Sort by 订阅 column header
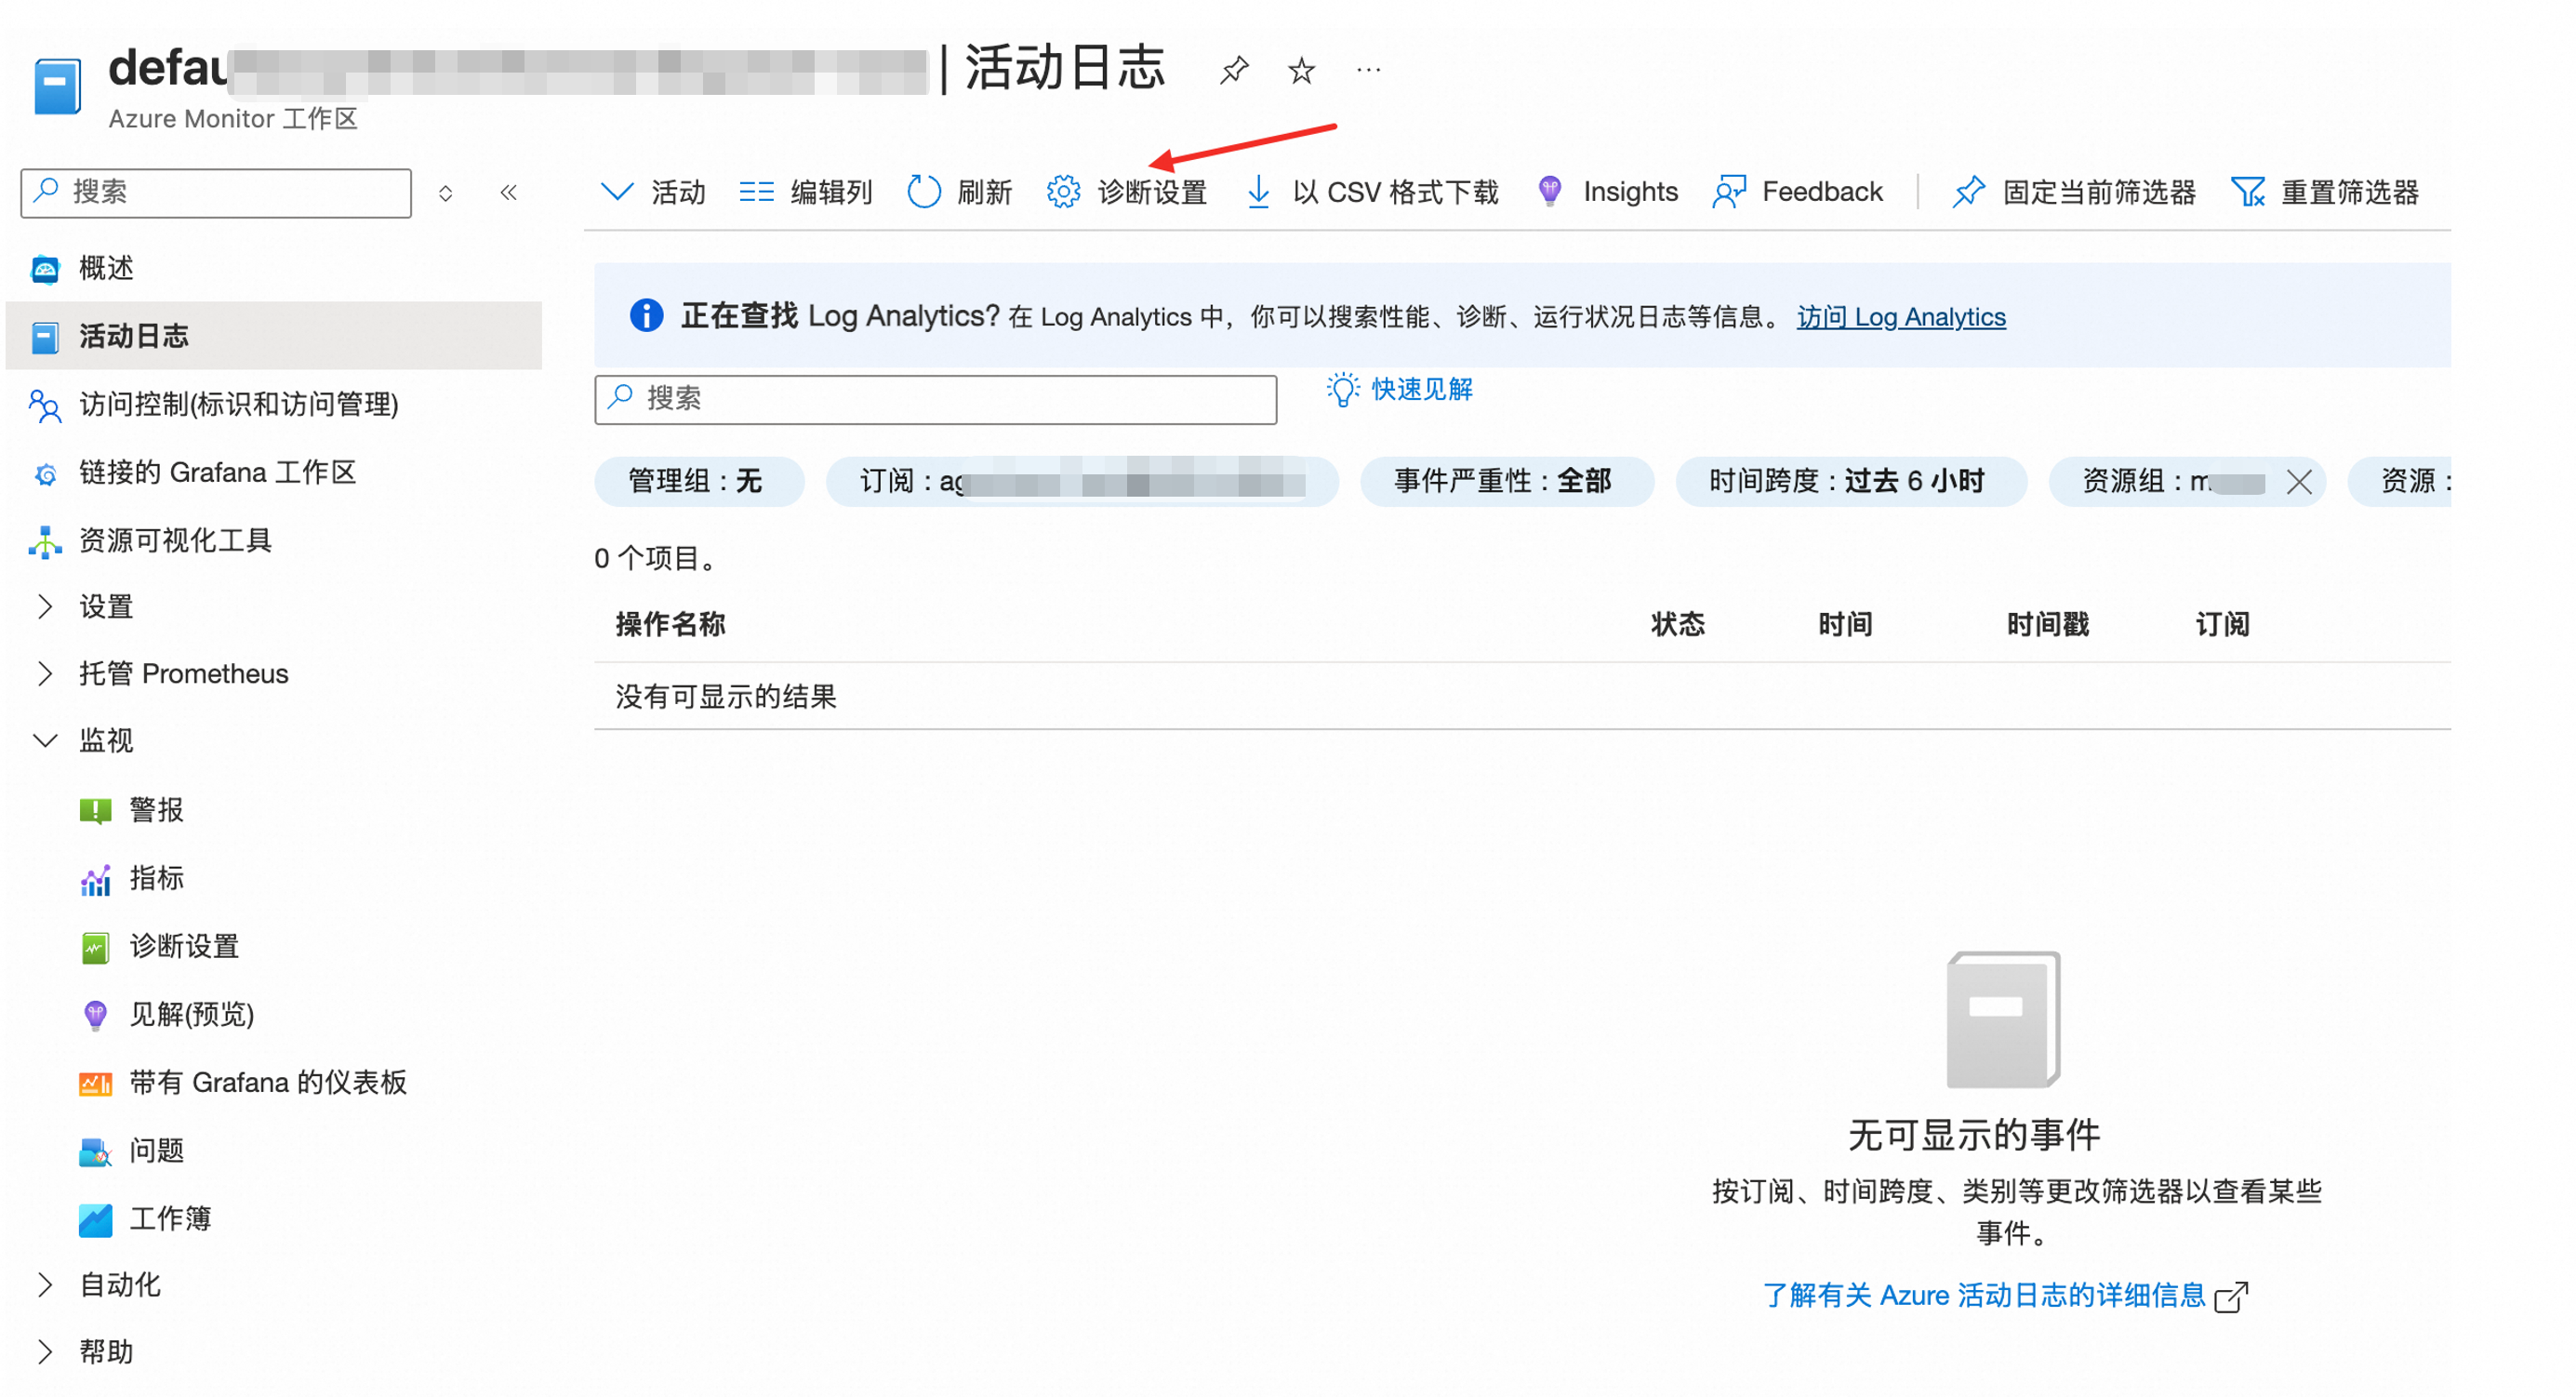Viewport: 2576px width, 1397px height. [2221, 625]
